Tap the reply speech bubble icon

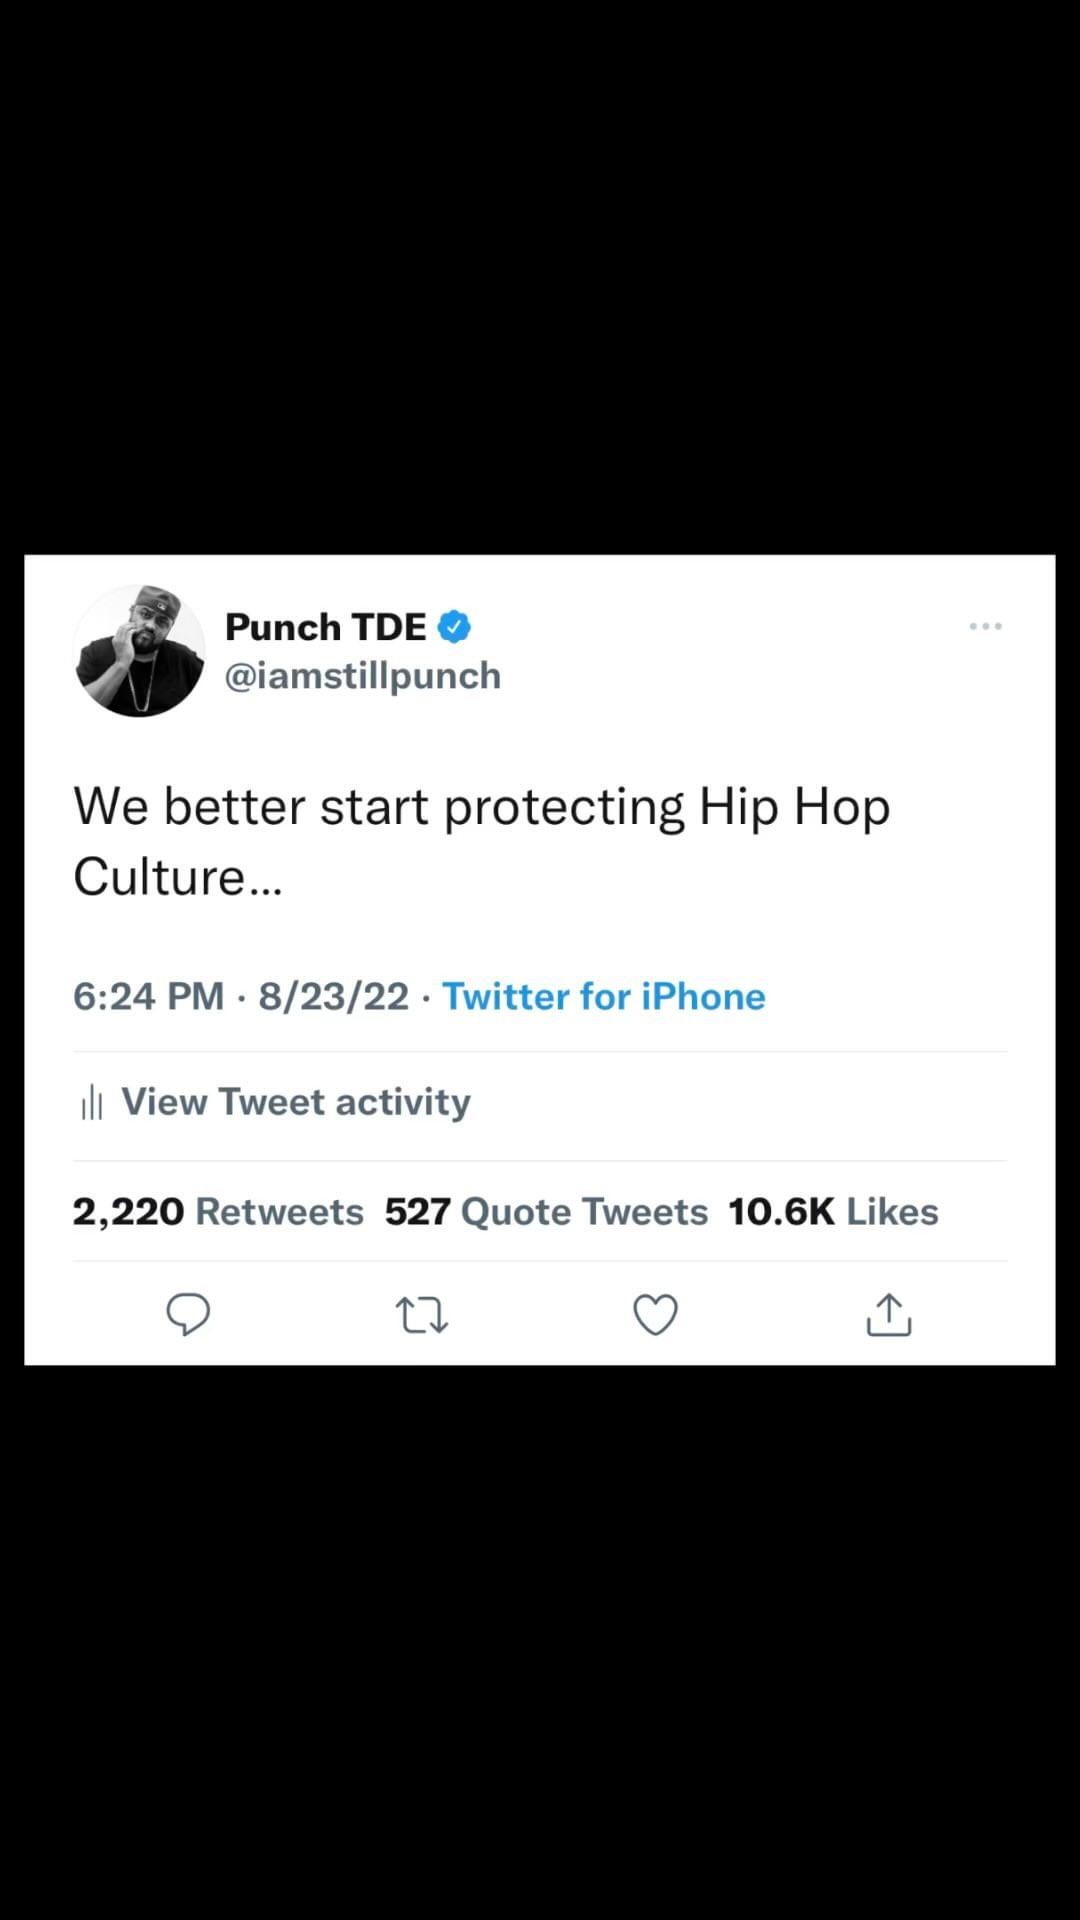(188, 1314)
